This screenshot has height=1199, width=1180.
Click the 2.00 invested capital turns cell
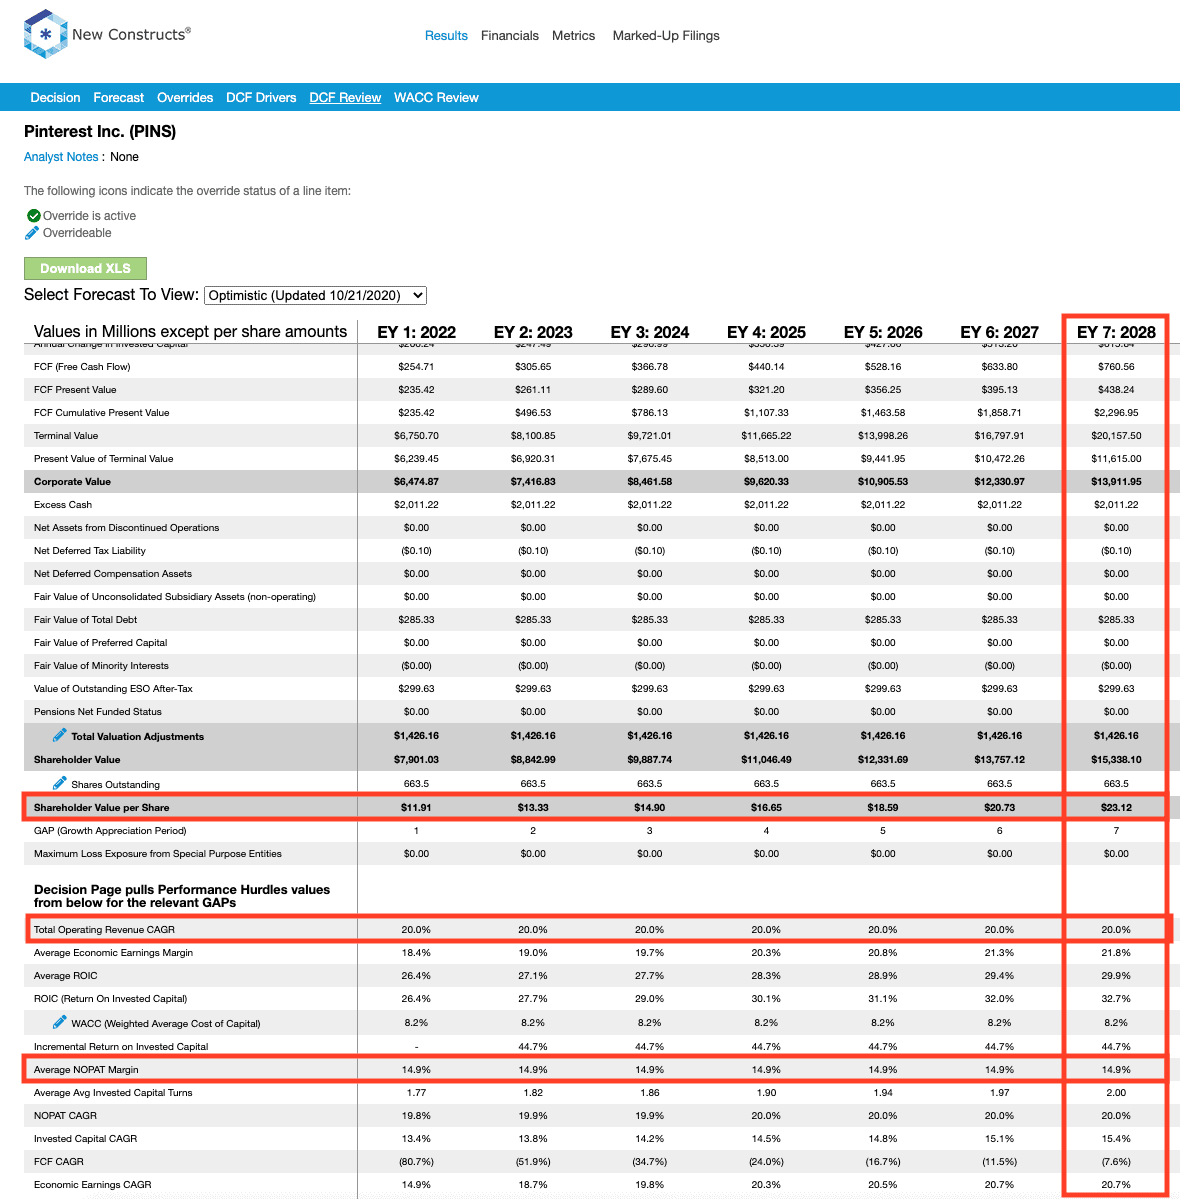coord(1117,1093)
